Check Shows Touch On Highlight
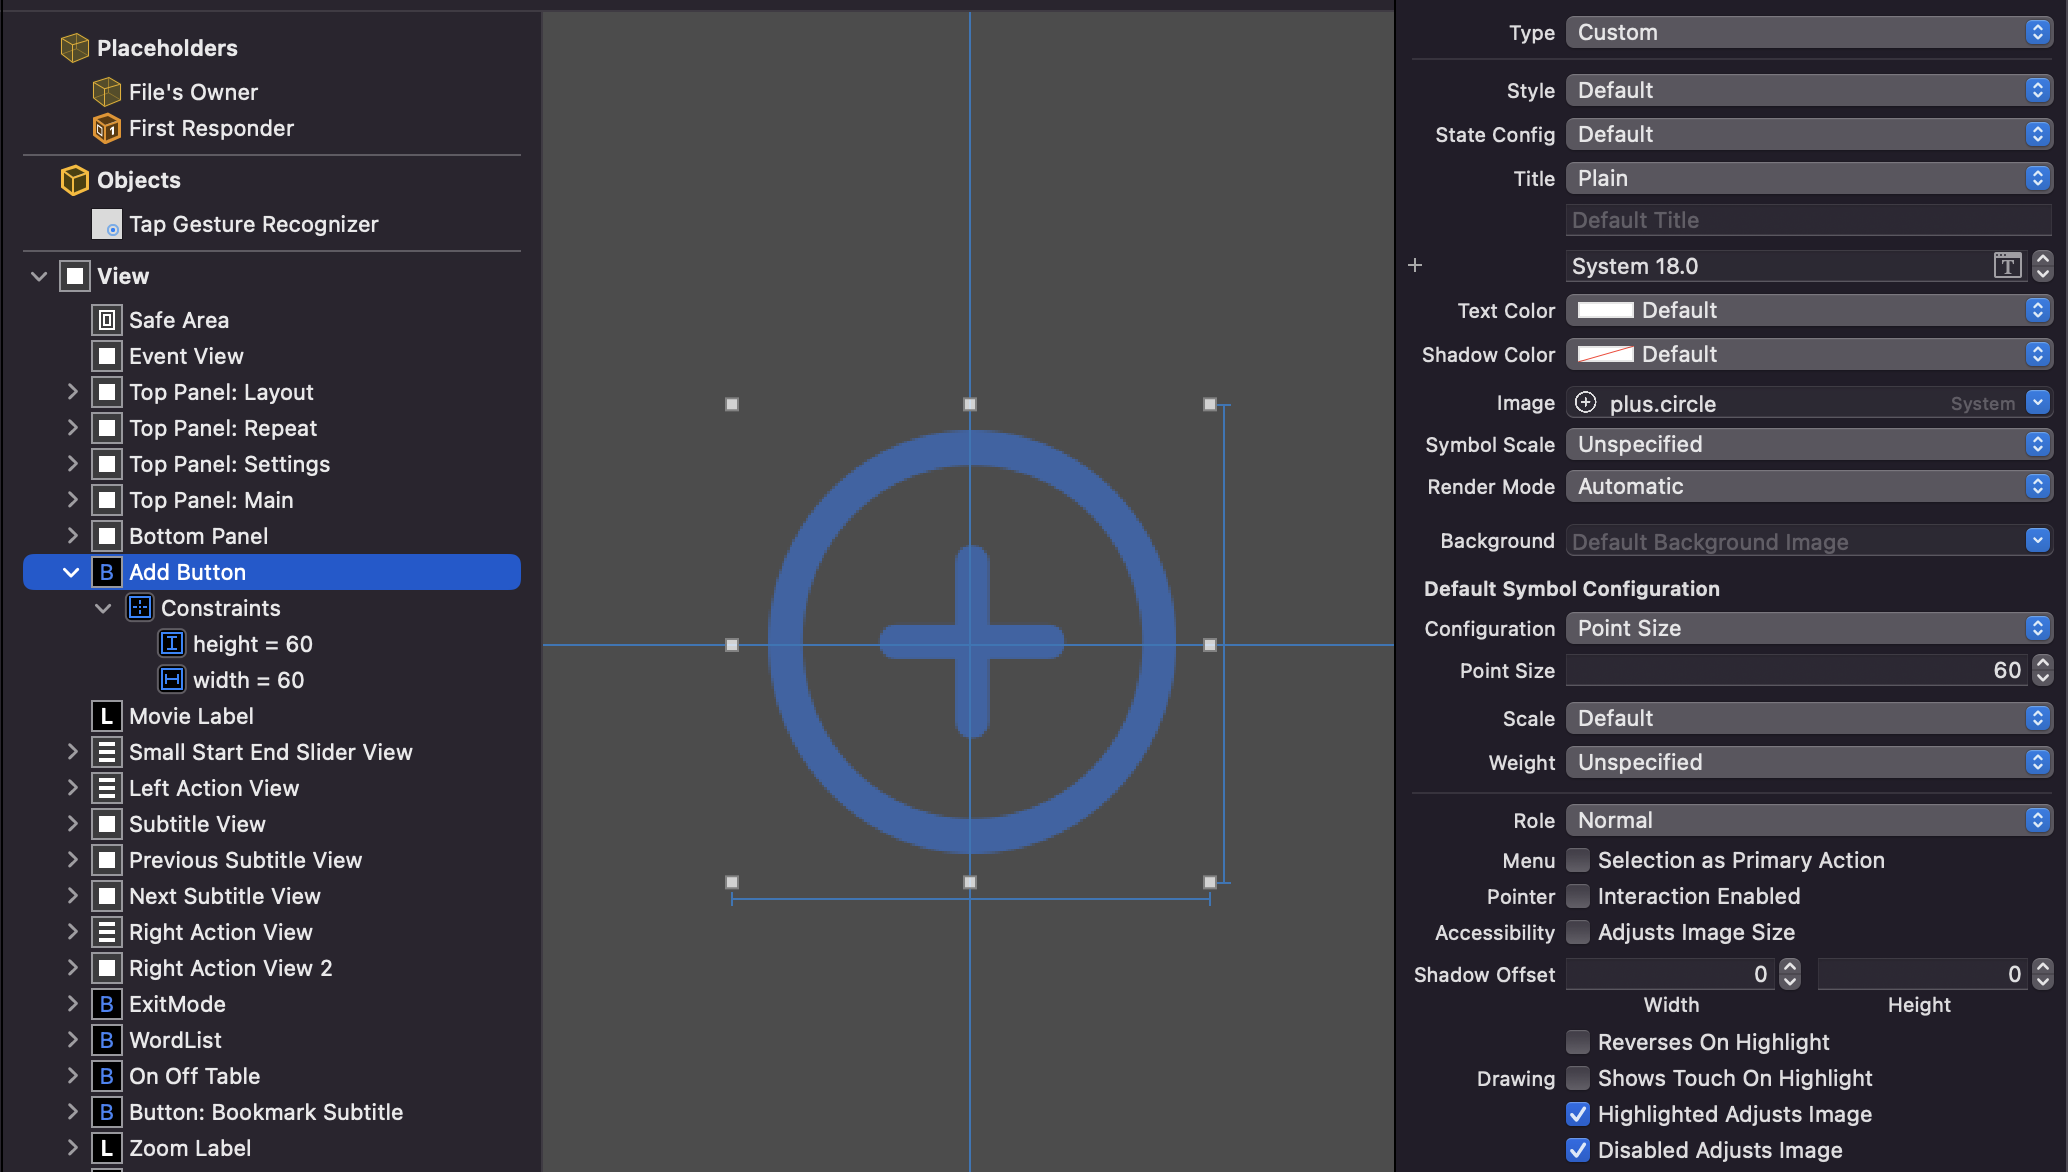Viewport: 2068px width, 1172px height. click(1578, 1078)
